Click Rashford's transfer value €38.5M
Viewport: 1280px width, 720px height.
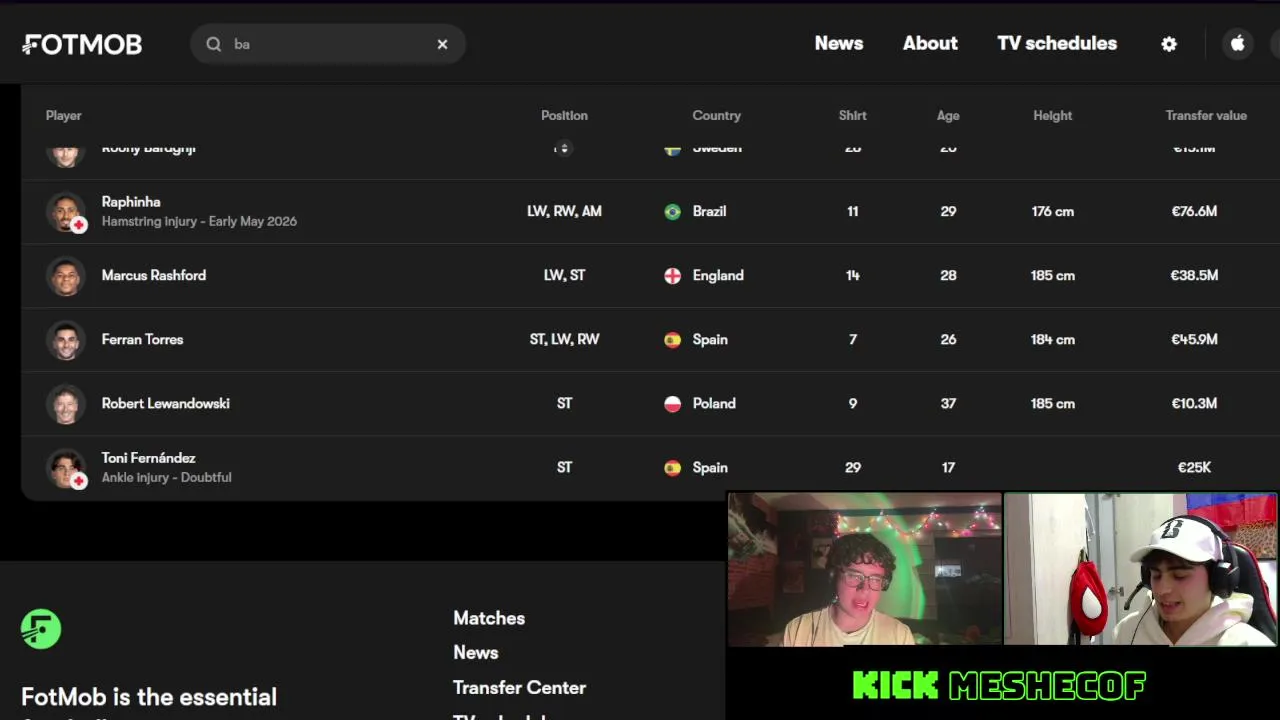(x=1194, y=275)
